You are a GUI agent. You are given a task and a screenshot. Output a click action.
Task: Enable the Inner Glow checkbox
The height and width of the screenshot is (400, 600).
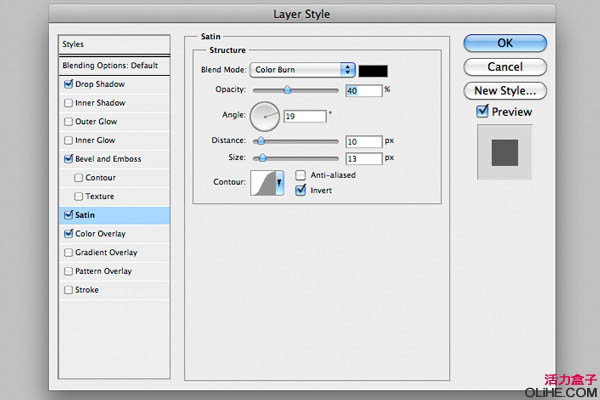pyautogui.click(x=68, y=140)
